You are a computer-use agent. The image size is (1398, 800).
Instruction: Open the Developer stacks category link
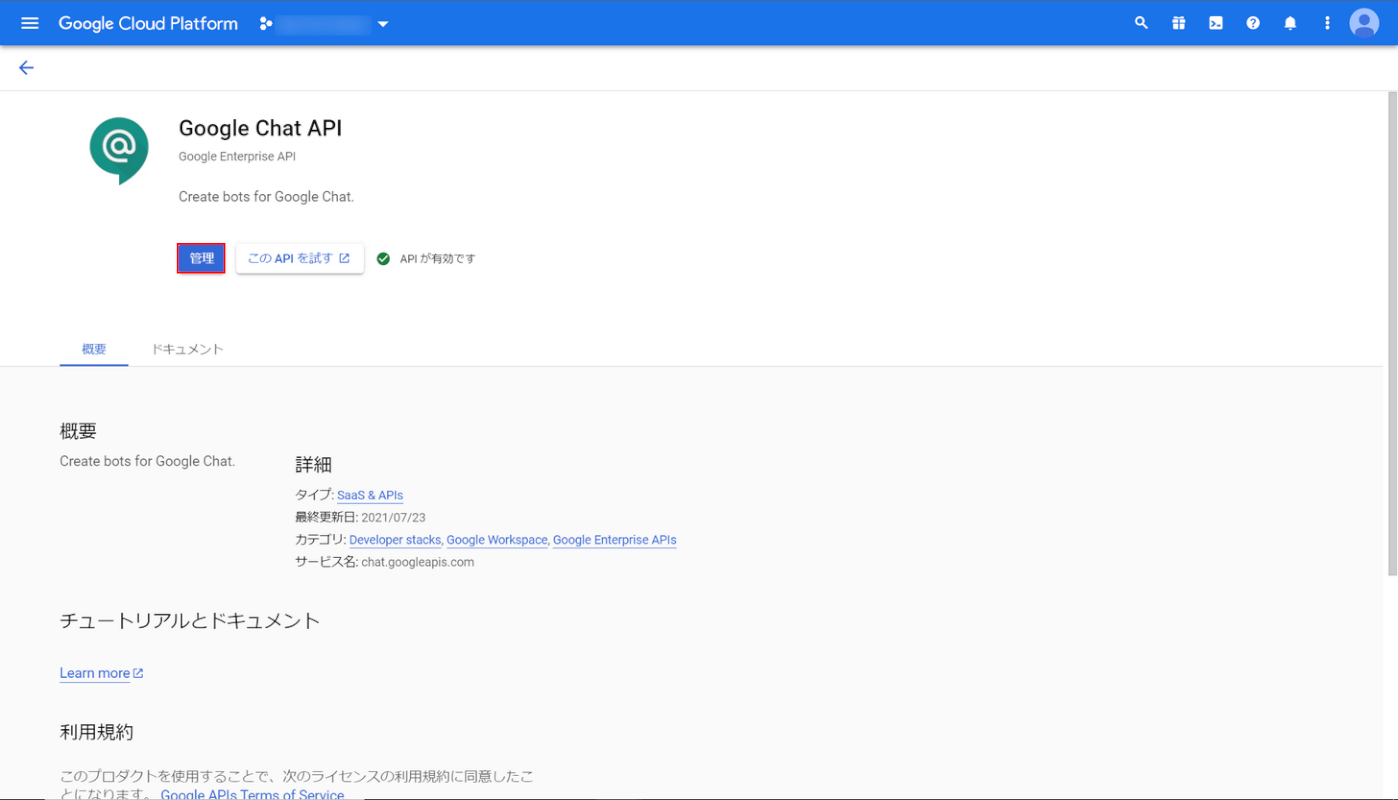coord(395,540)
